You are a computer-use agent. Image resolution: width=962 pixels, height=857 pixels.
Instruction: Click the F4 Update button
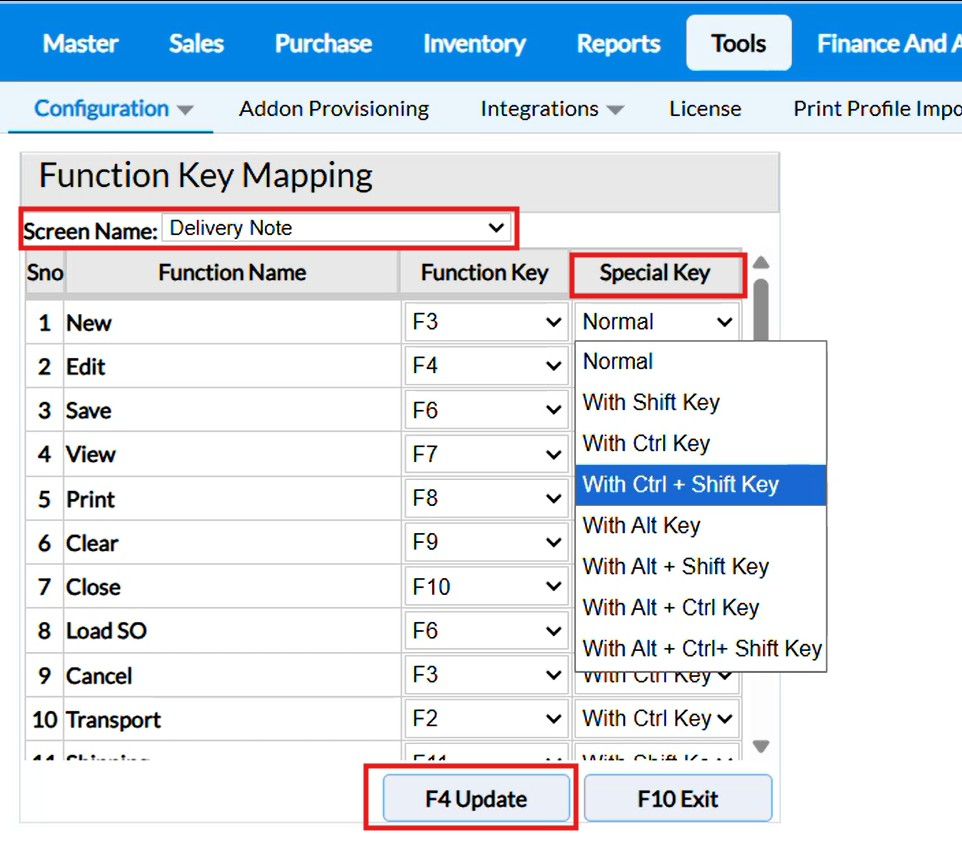[x=475, y=799]
